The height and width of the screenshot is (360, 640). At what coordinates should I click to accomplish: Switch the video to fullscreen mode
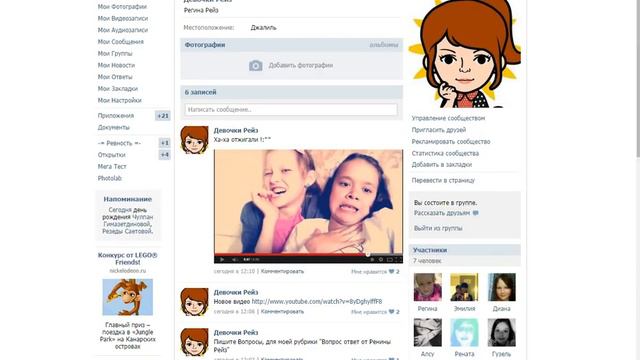point(399,259)
